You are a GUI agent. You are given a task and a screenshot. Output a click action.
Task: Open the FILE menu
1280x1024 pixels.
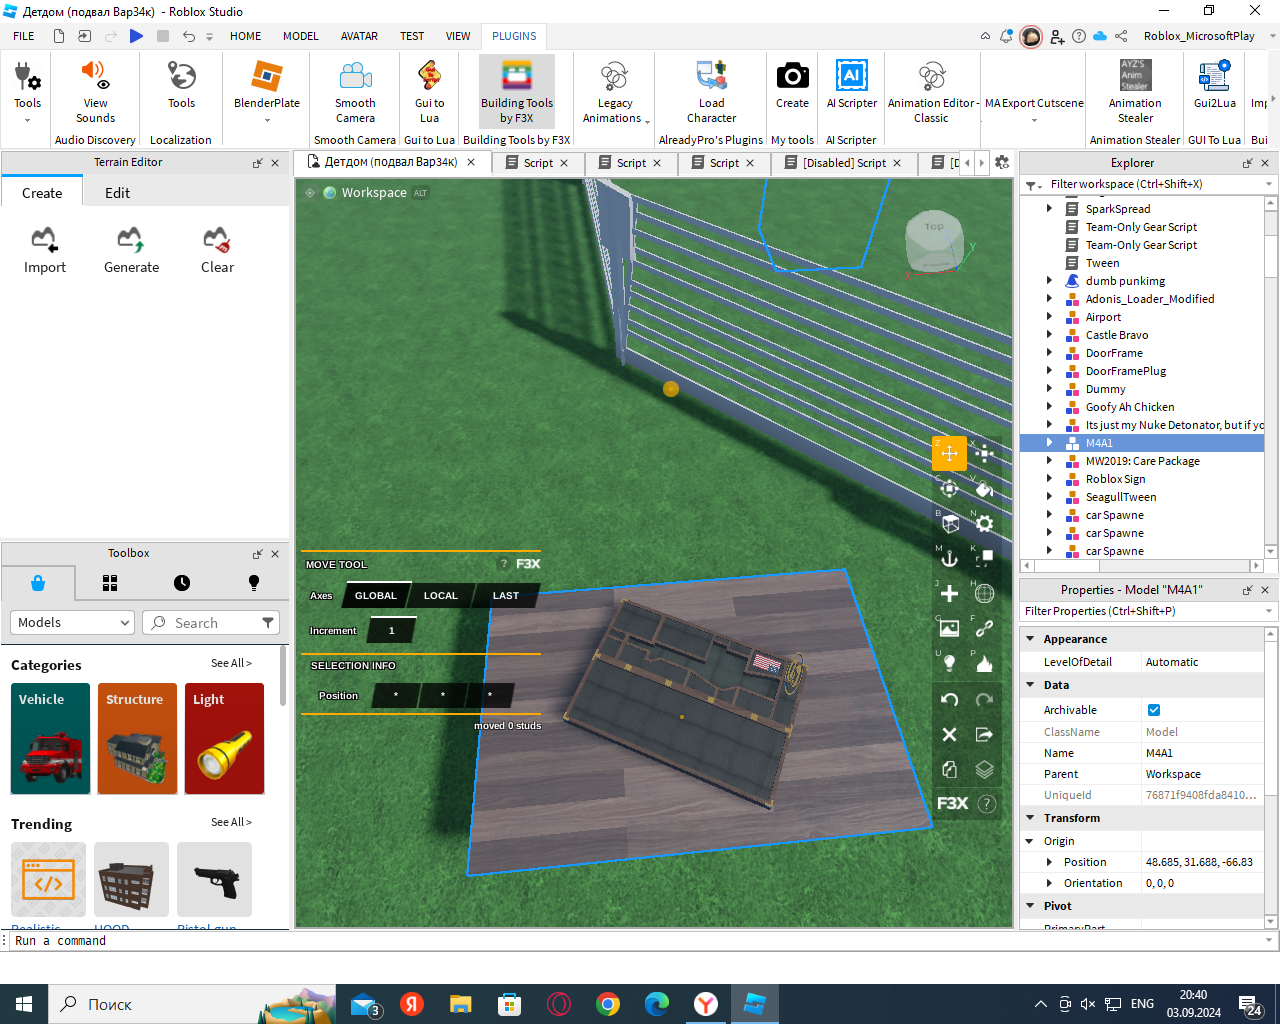(24, 36)
